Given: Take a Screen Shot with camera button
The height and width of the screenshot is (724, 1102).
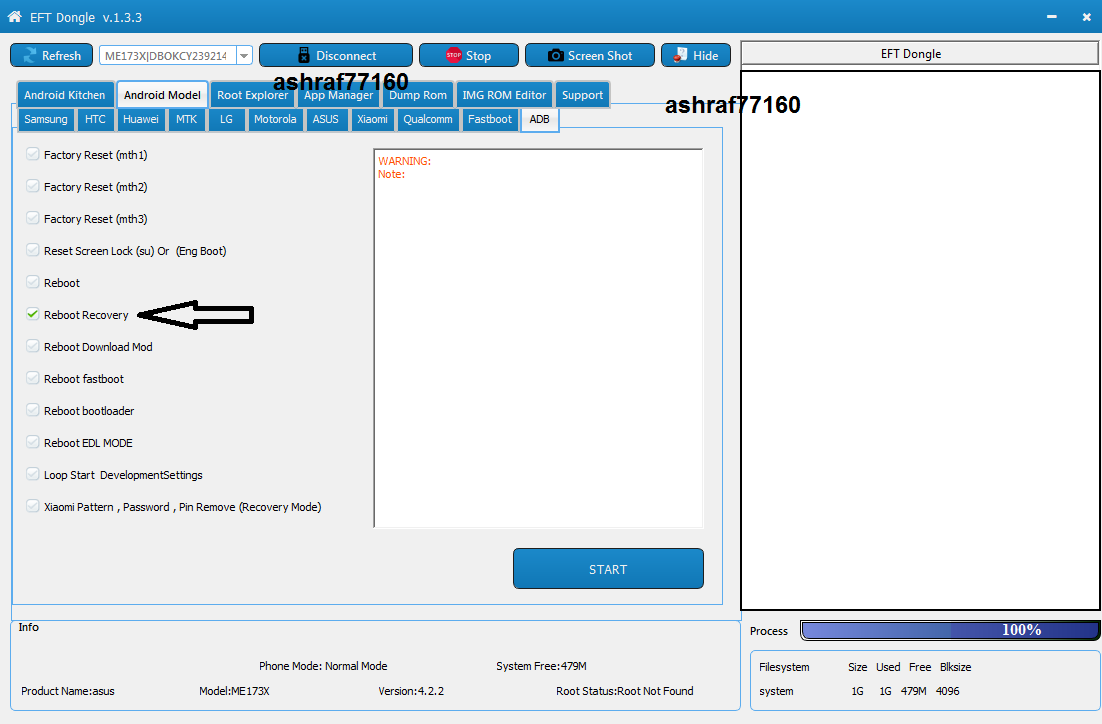Looking at the screenshot, I should (590, 56).
